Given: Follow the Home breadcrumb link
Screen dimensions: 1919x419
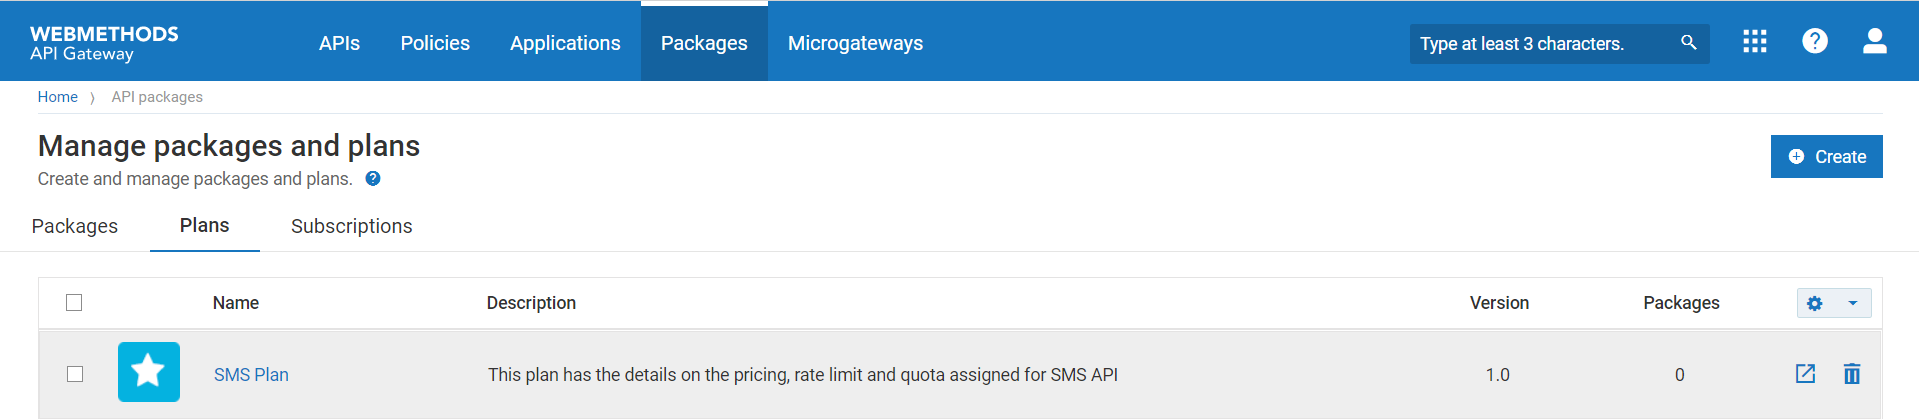Looking at the screenshot, I should [x=58, y=97].
